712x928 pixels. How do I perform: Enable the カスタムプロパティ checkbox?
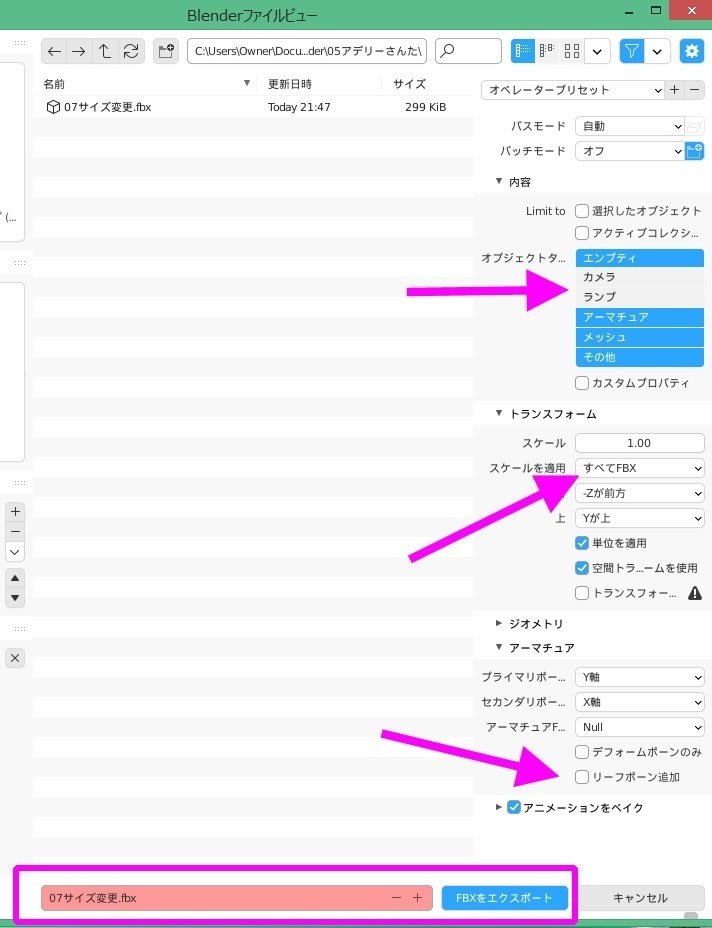[582, 383]
